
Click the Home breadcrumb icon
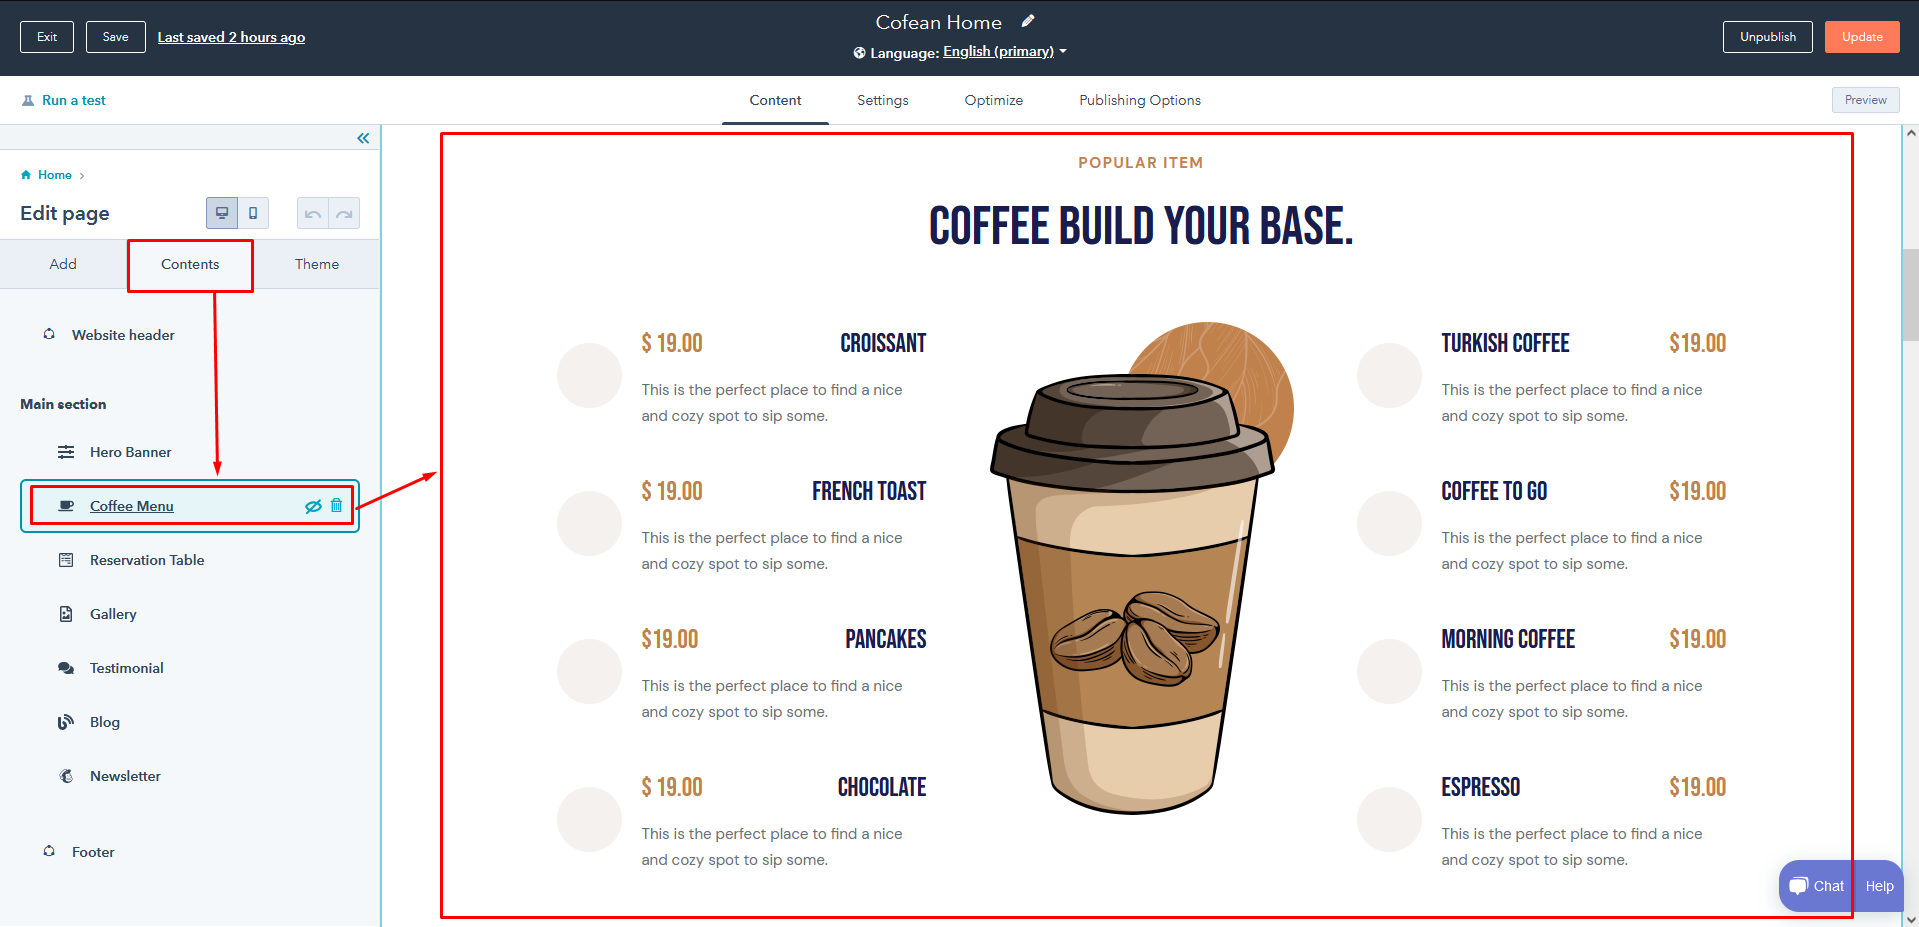[26, 175]
